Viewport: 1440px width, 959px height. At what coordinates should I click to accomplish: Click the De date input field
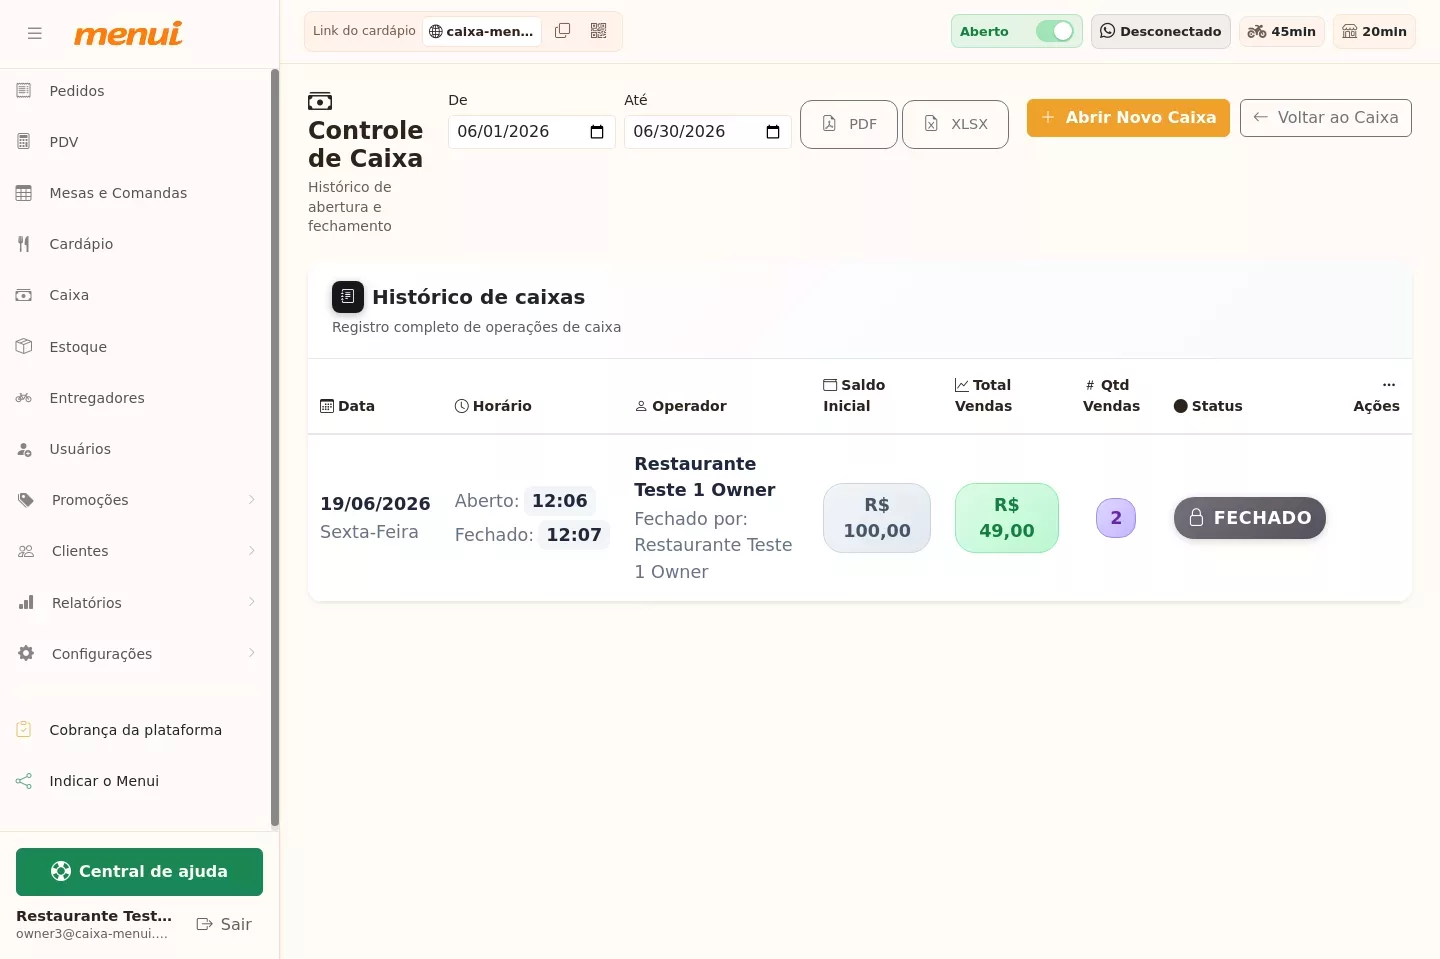click(531, 132)
